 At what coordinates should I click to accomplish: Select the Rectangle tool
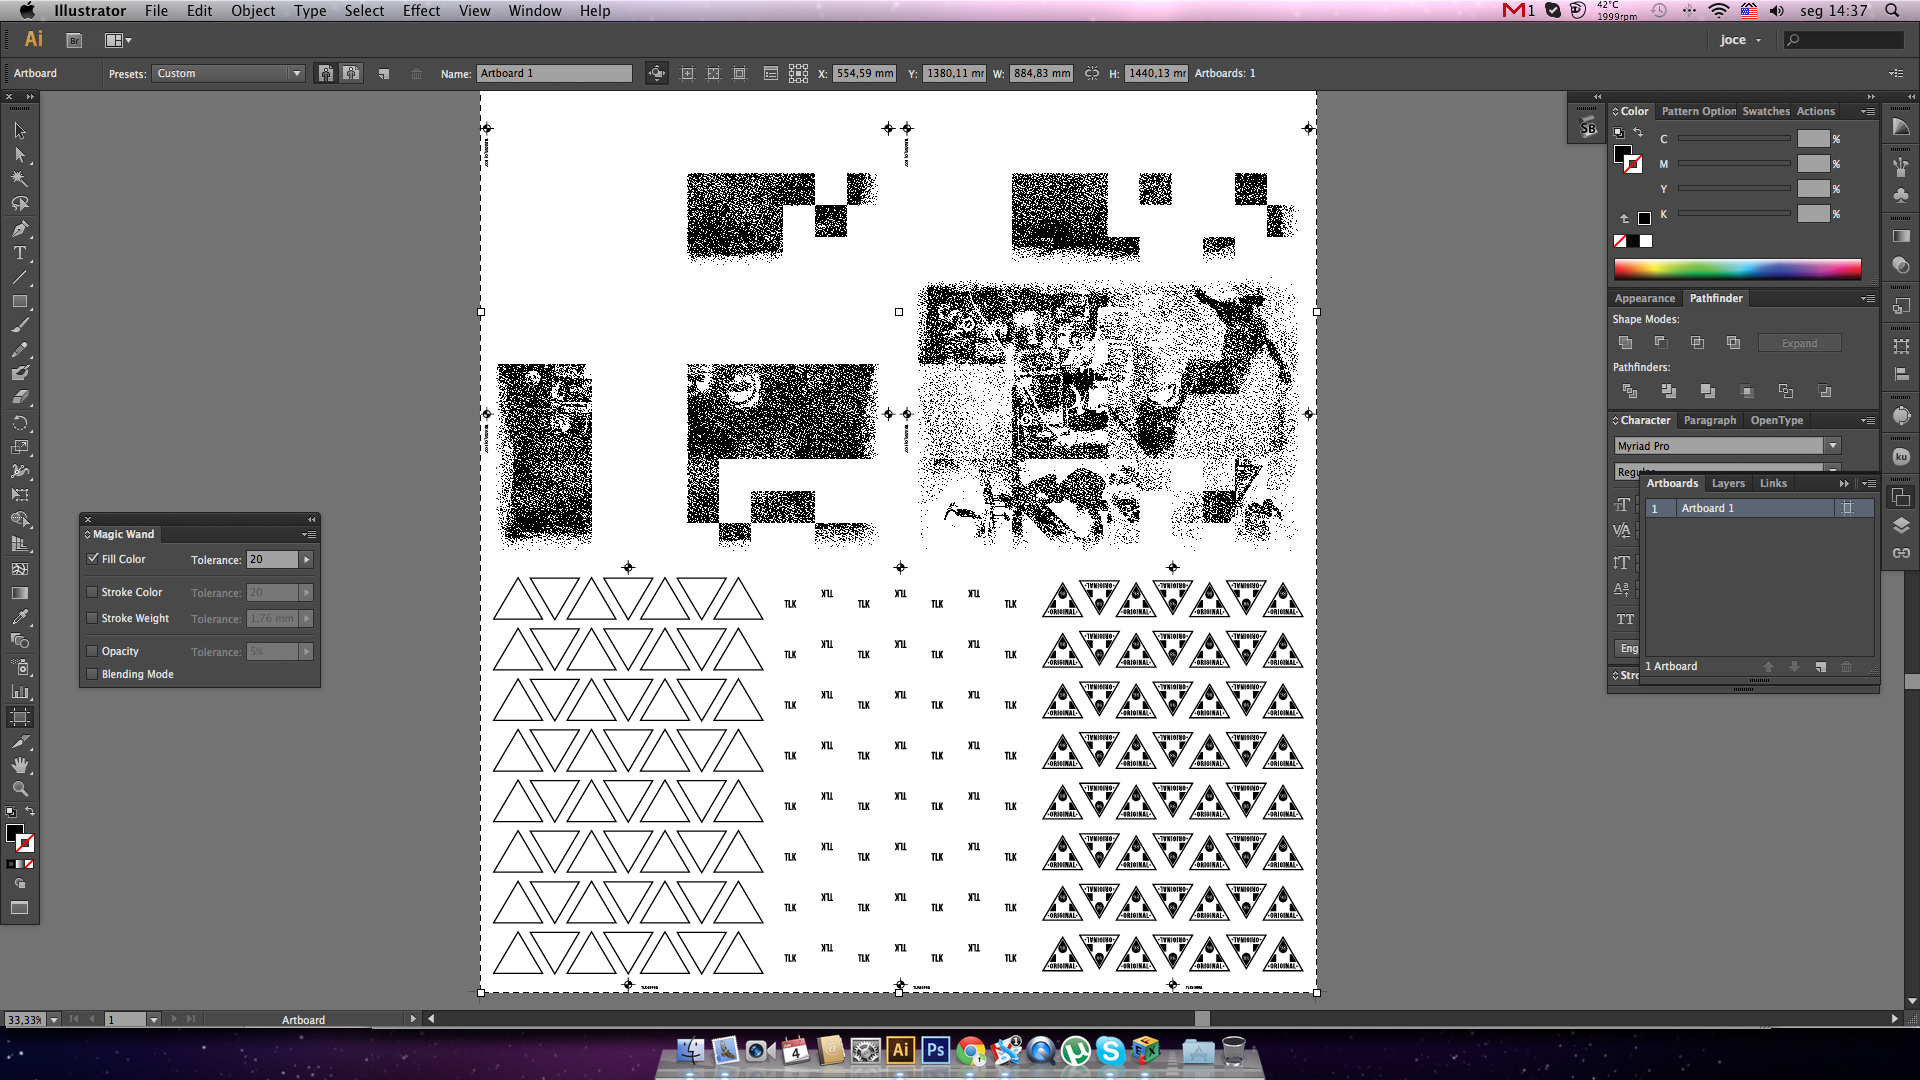pyautogui.click(x=19, y=301)
